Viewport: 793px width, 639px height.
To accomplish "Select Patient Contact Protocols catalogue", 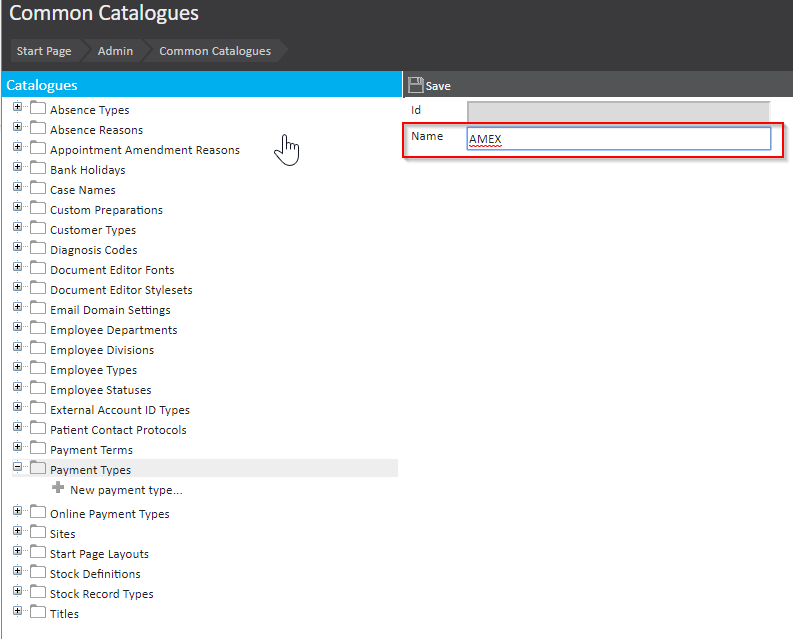I will point(118,430).
